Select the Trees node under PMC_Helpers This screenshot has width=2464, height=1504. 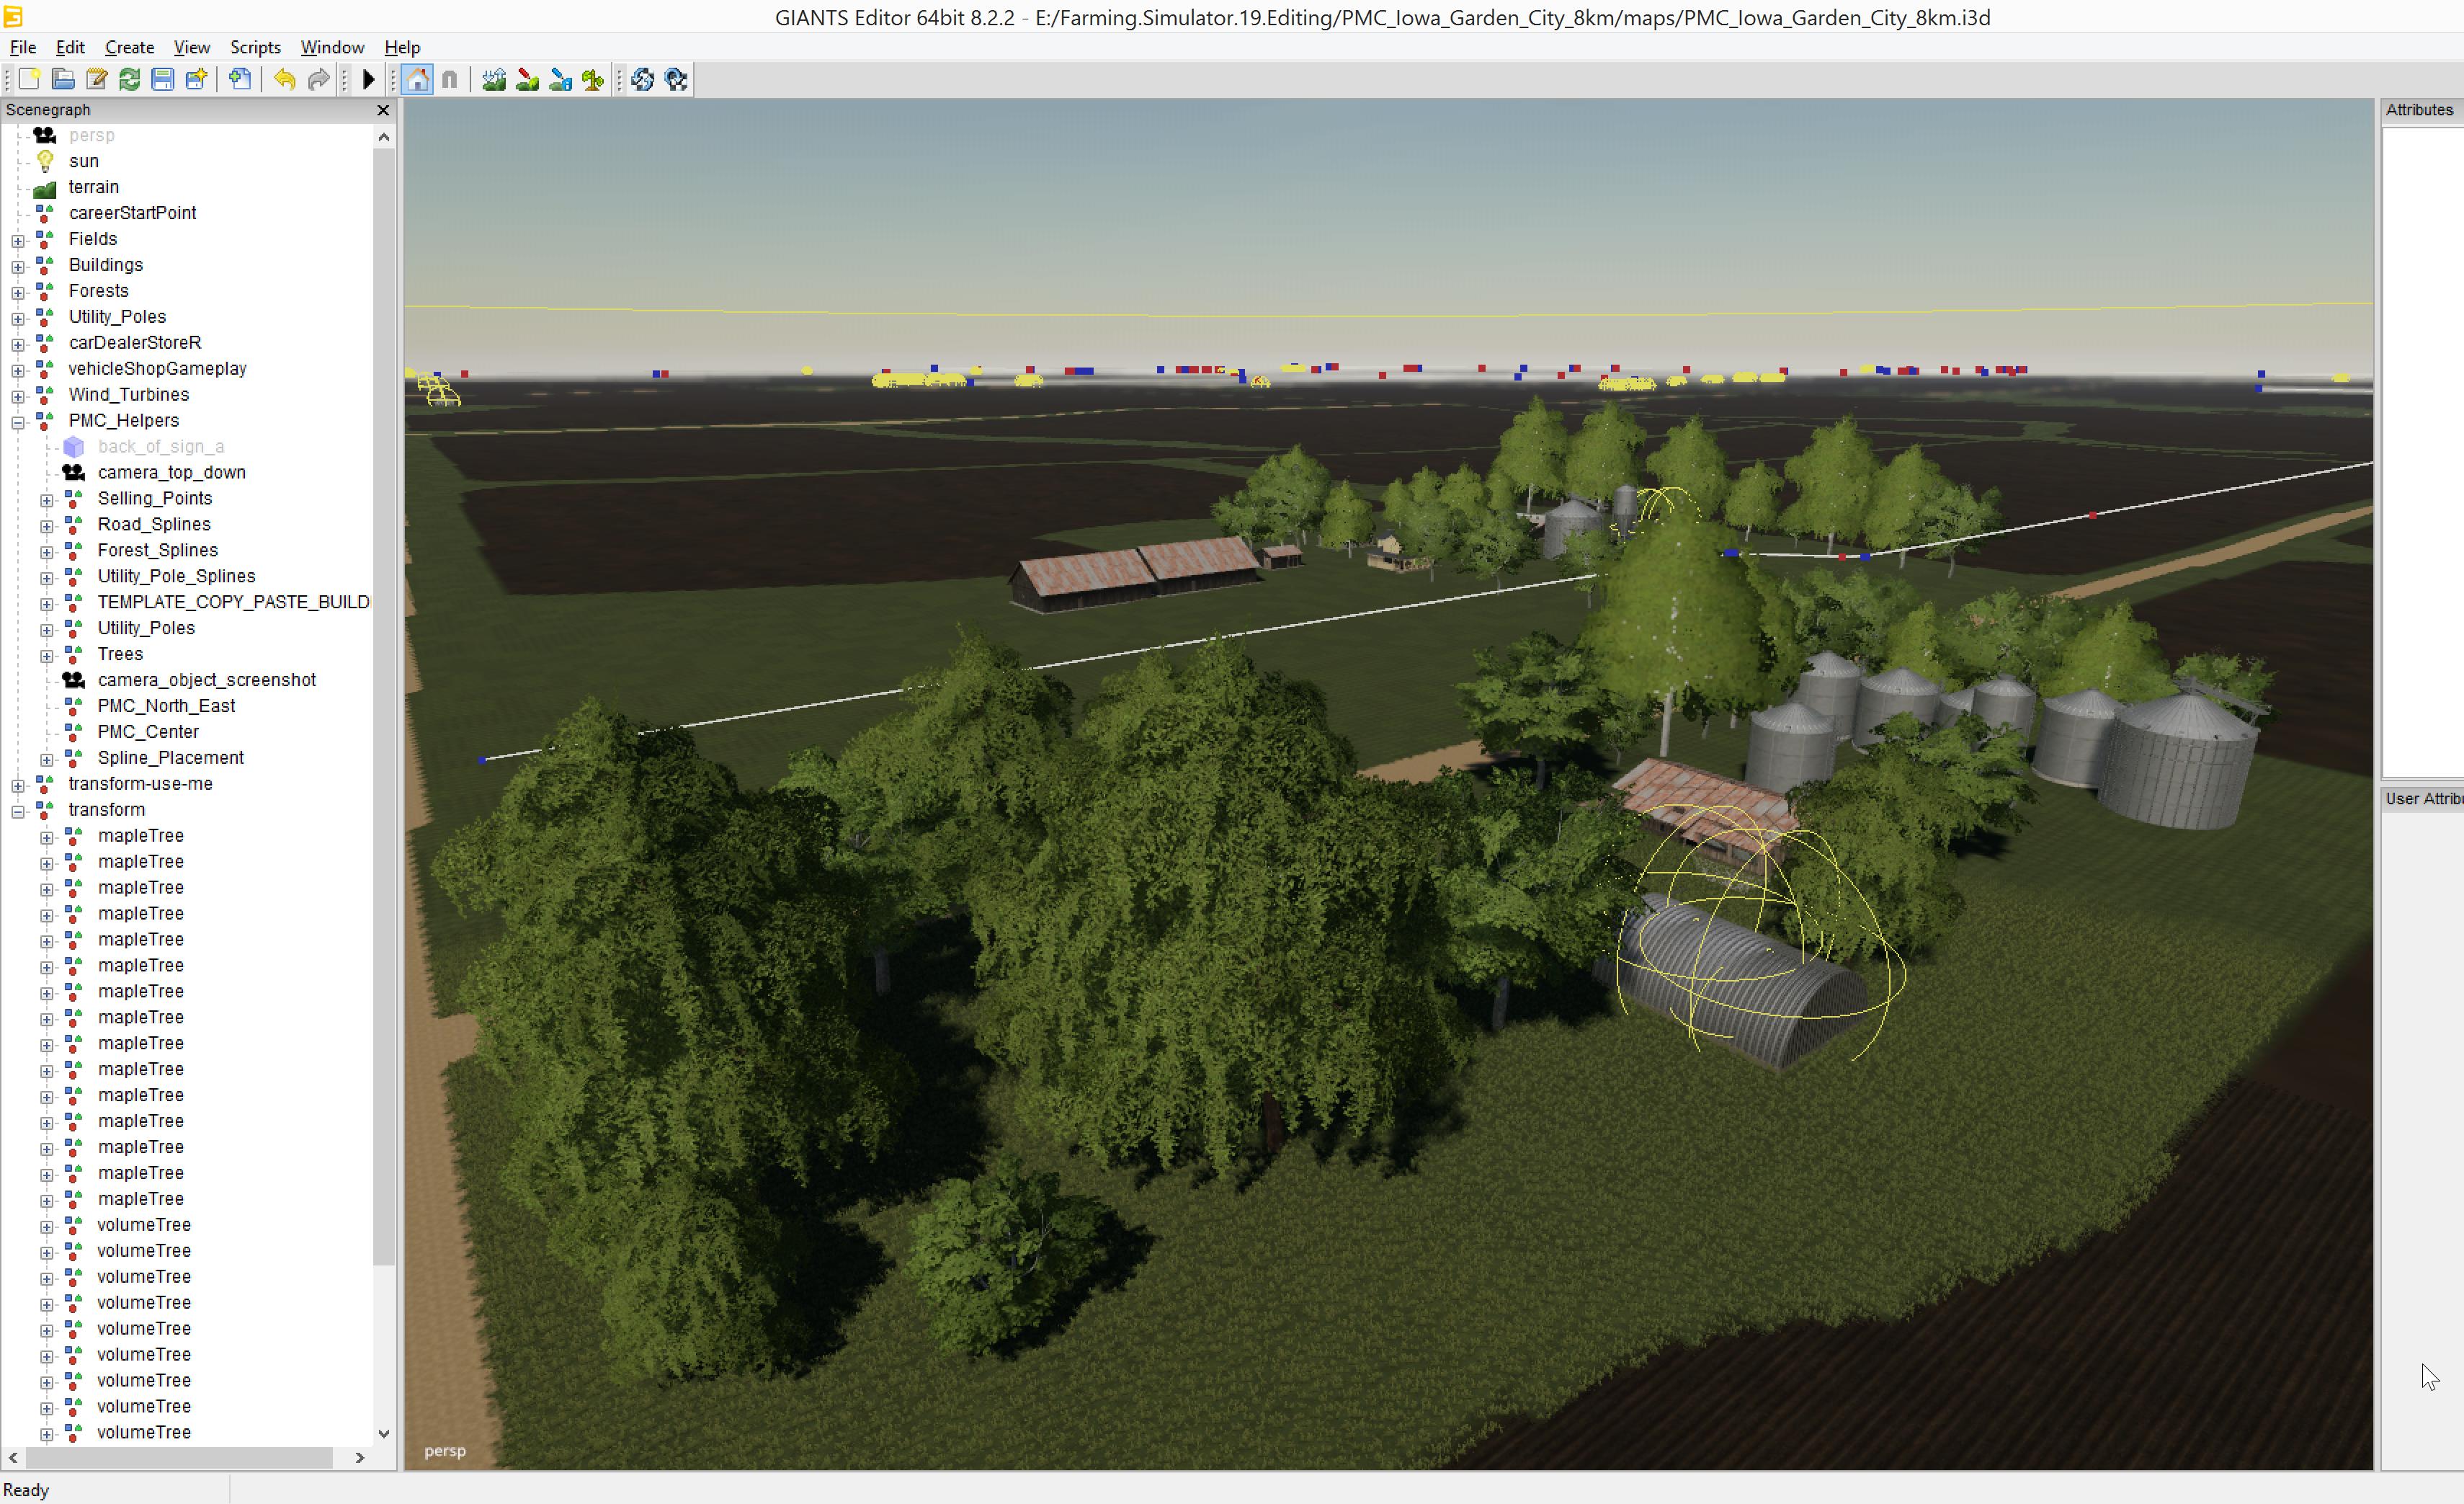(120, 654)
